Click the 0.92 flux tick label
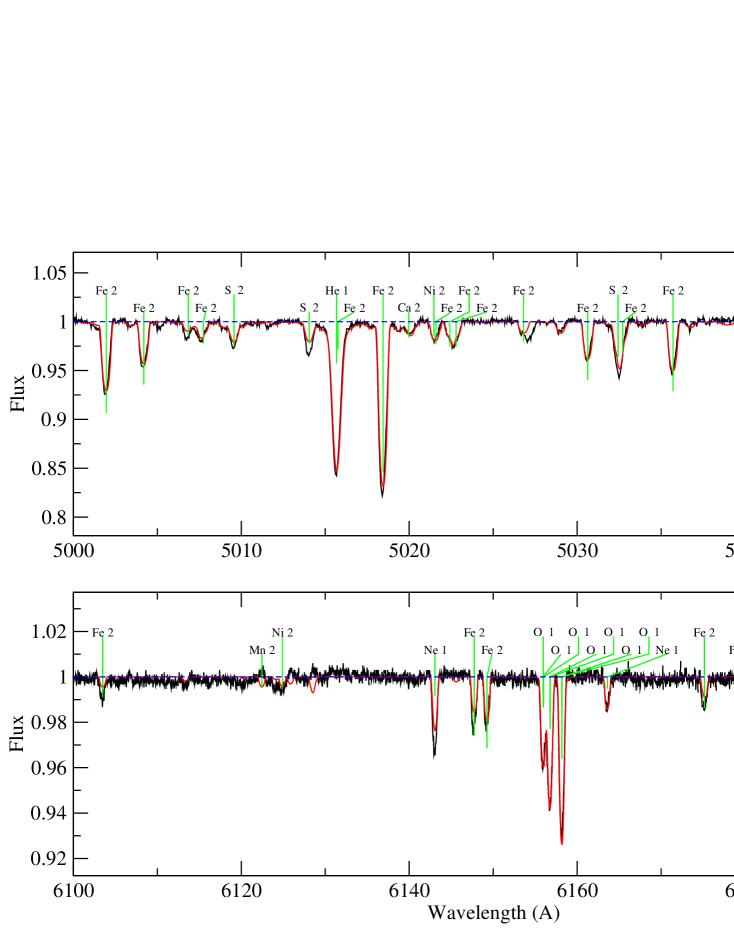 click(x=49, y=858)
